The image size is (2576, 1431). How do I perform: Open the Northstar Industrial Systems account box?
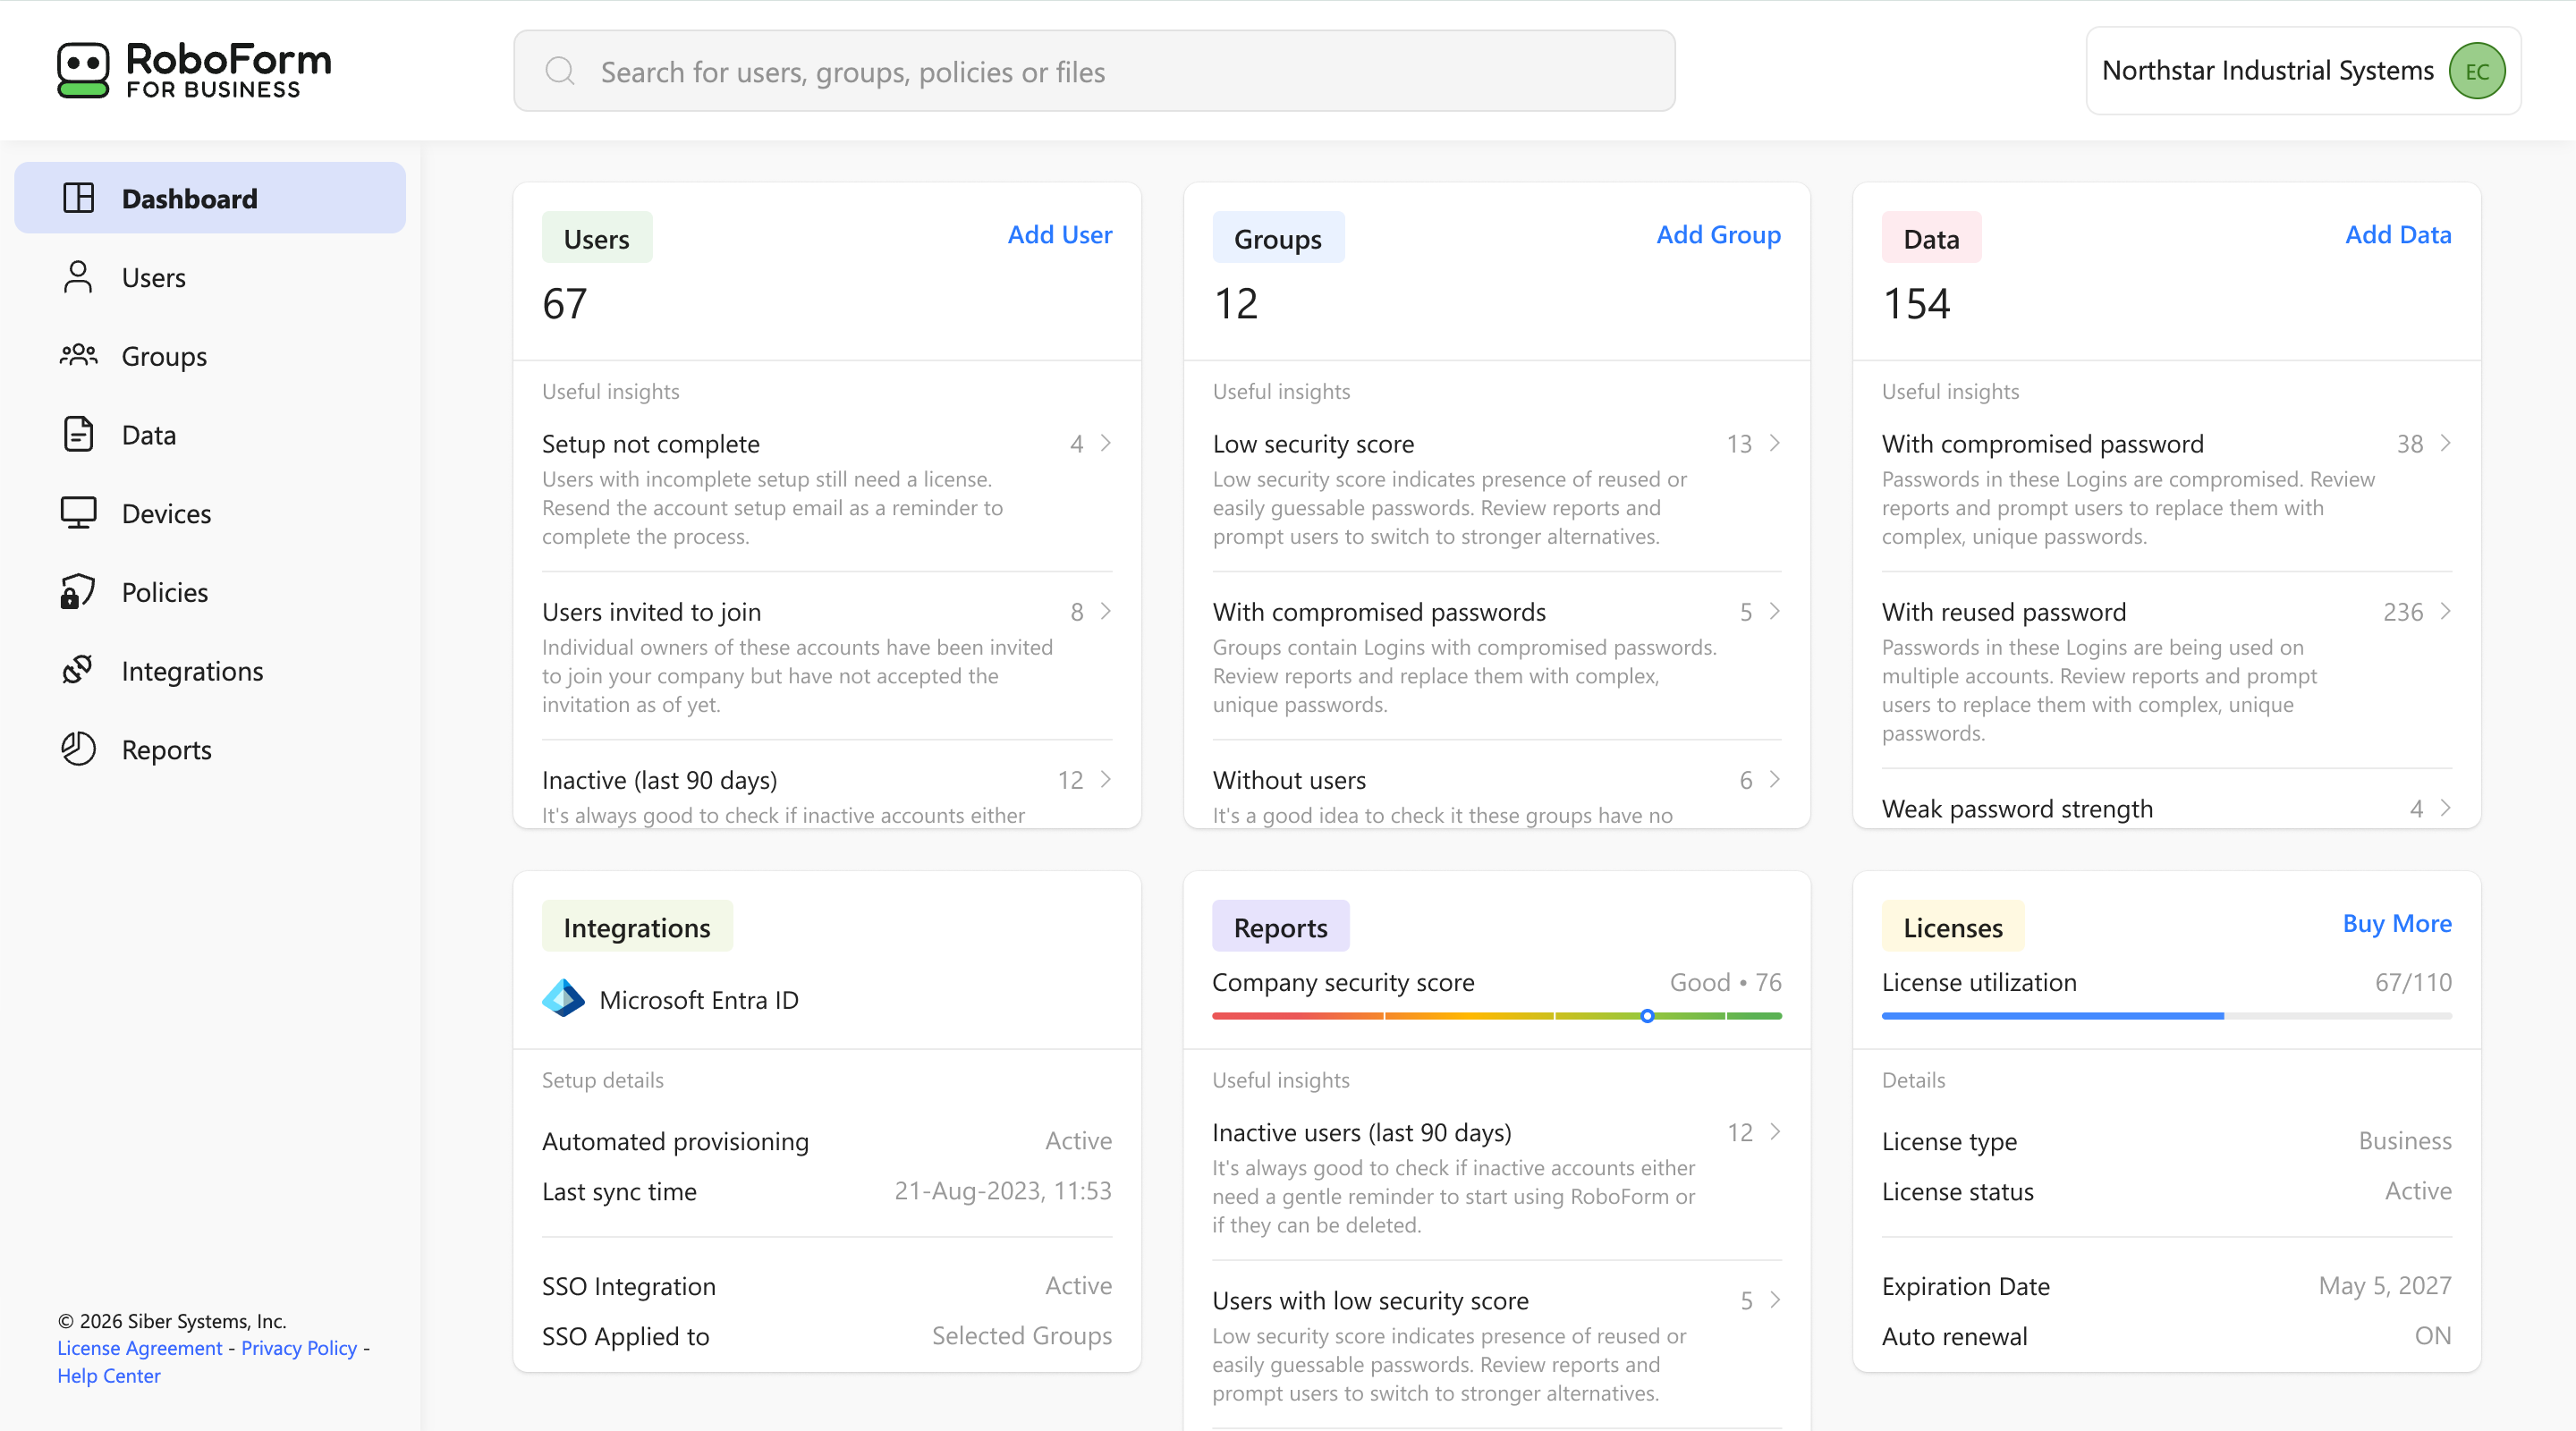click(x=2303, y=71)
